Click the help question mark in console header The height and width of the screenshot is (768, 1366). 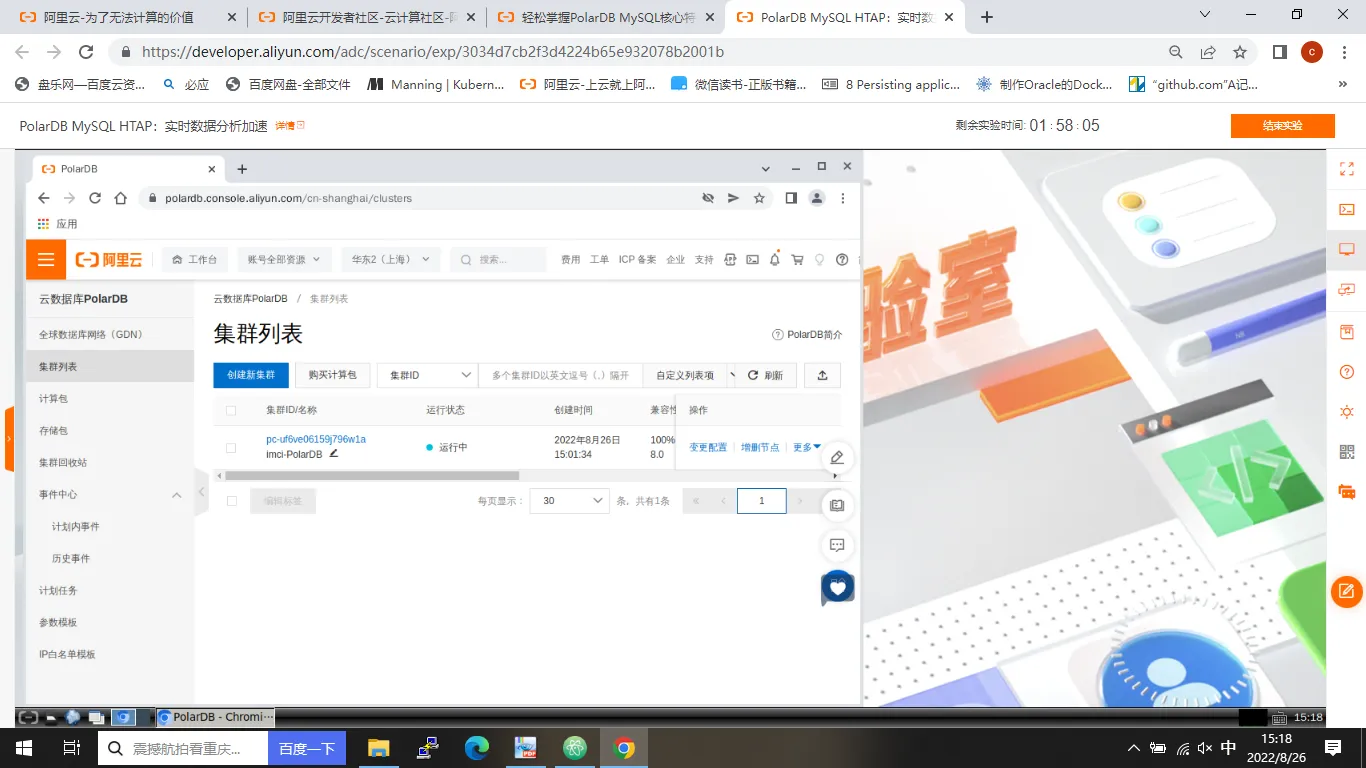842,260
